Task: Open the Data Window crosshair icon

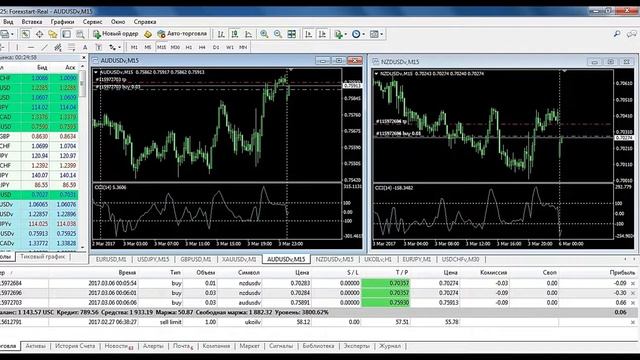Action: [39, 34]
